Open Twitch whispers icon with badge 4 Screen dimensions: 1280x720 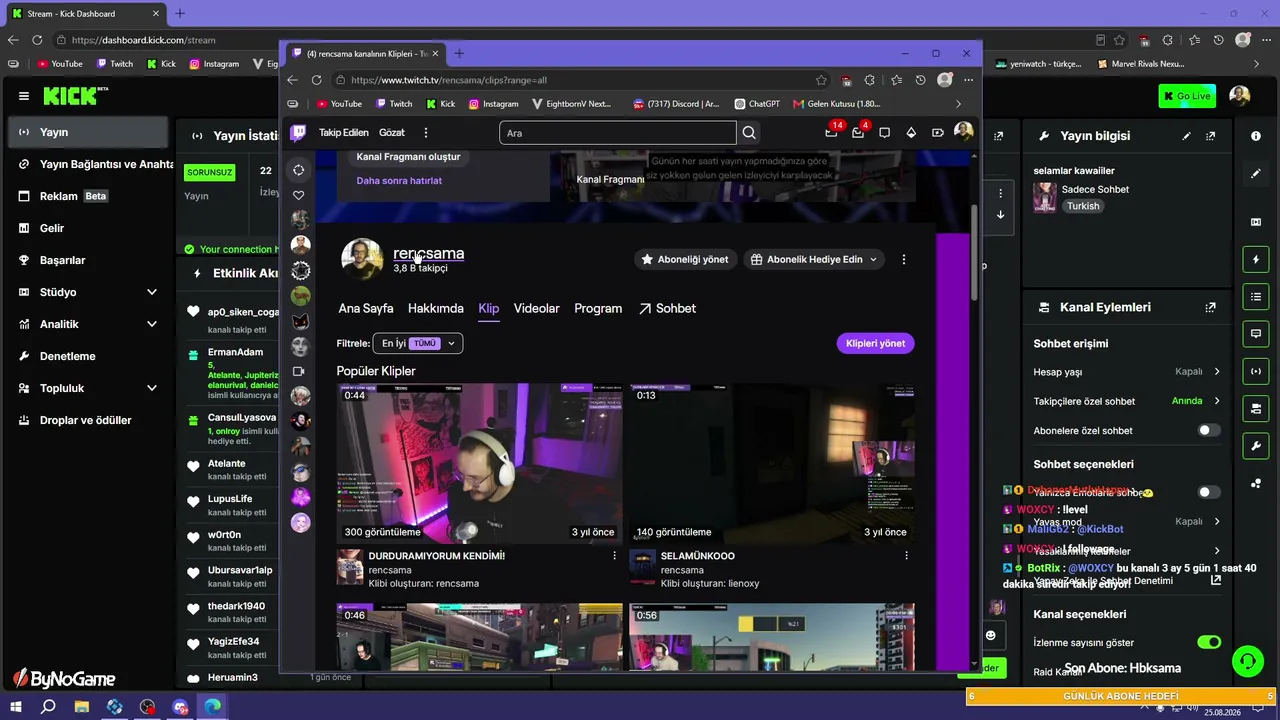858,132
